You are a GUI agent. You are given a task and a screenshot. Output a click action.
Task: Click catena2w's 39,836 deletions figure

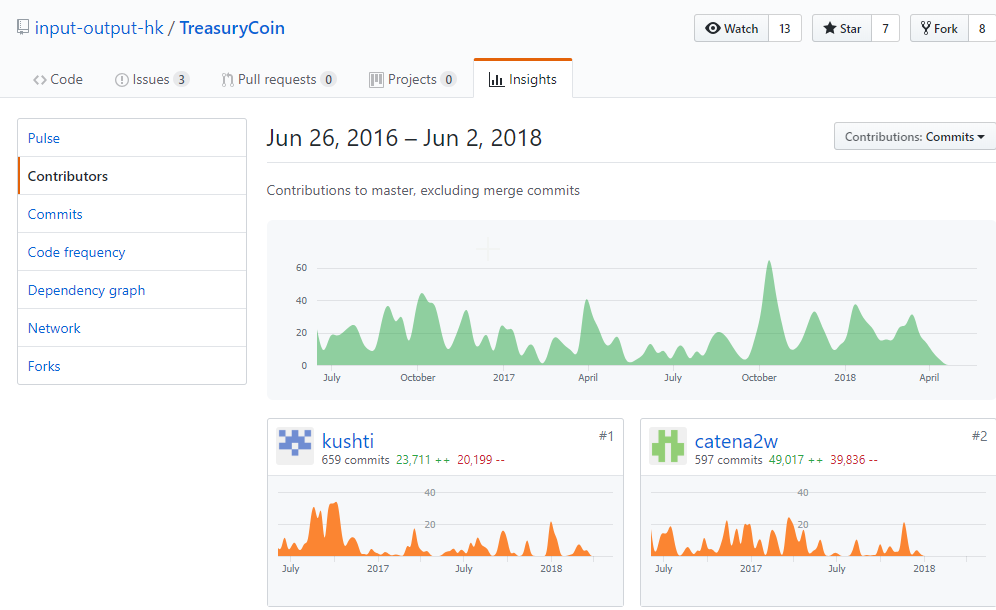[854, 460]
